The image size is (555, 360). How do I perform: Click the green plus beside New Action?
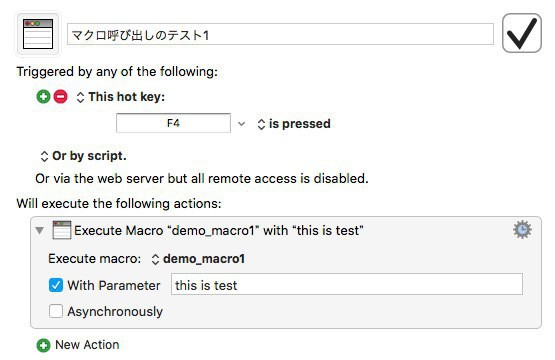tap(43, 345)
